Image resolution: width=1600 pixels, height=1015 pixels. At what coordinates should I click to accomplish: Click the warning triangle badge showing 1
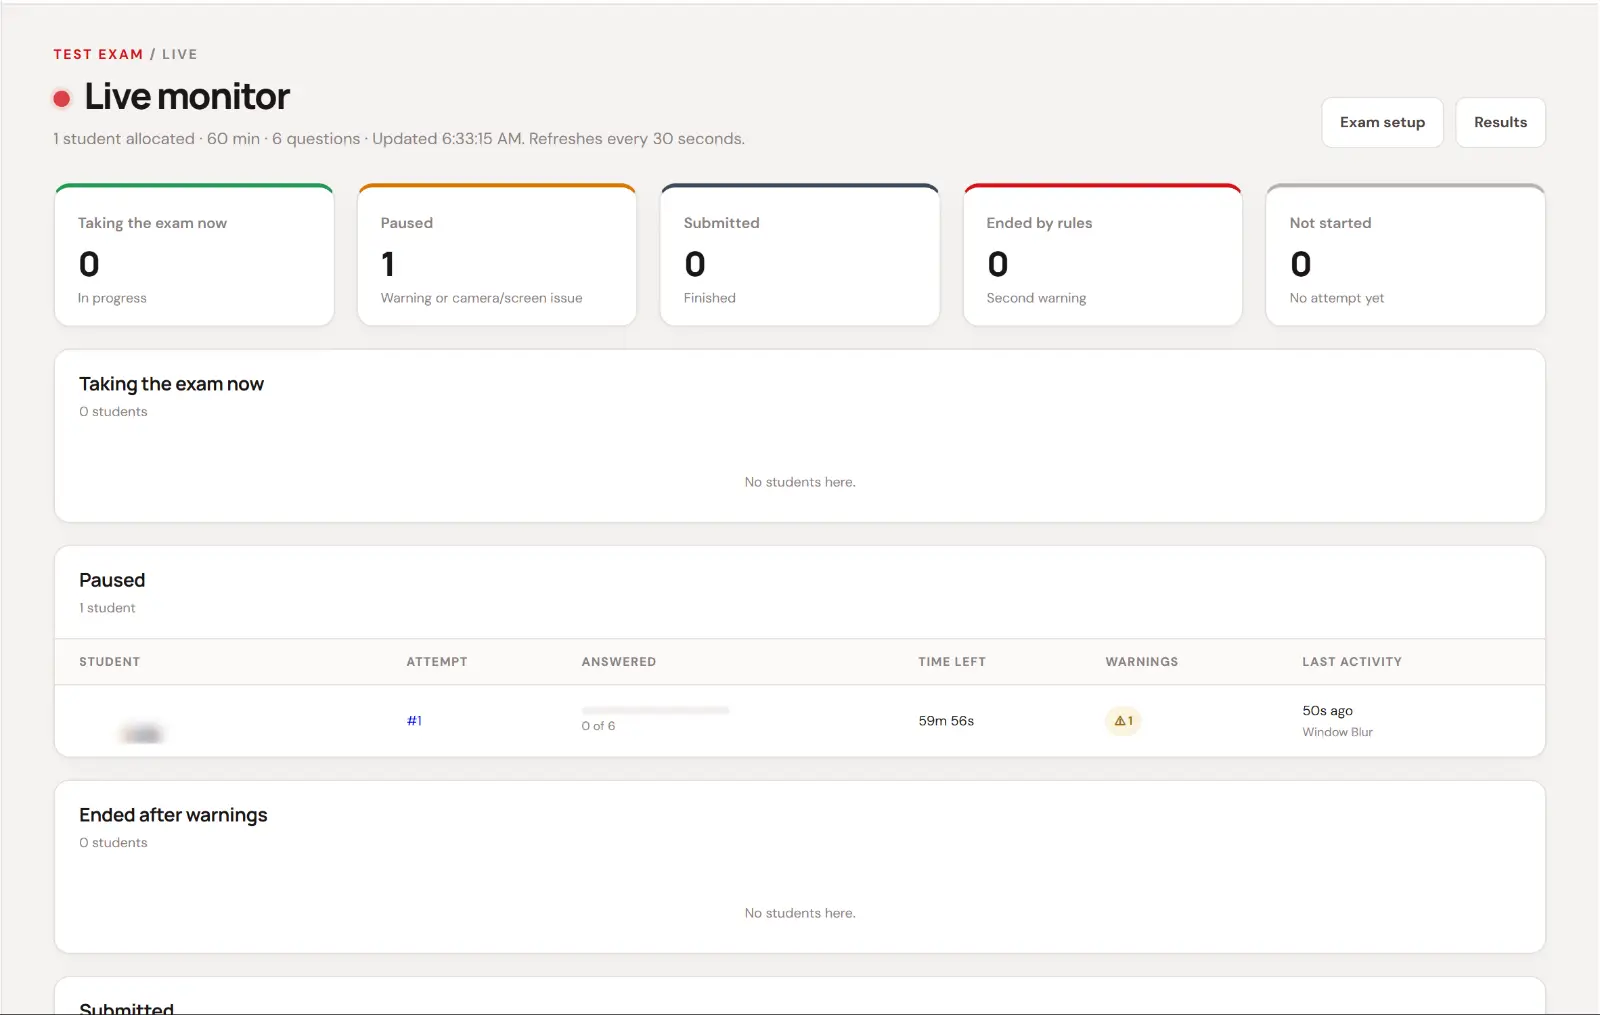tap(1123, 721)
